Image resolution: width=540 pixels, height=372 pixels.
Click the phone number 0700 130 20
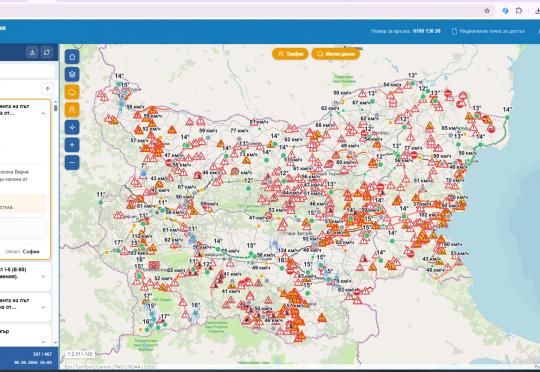(x=426, y=31)
